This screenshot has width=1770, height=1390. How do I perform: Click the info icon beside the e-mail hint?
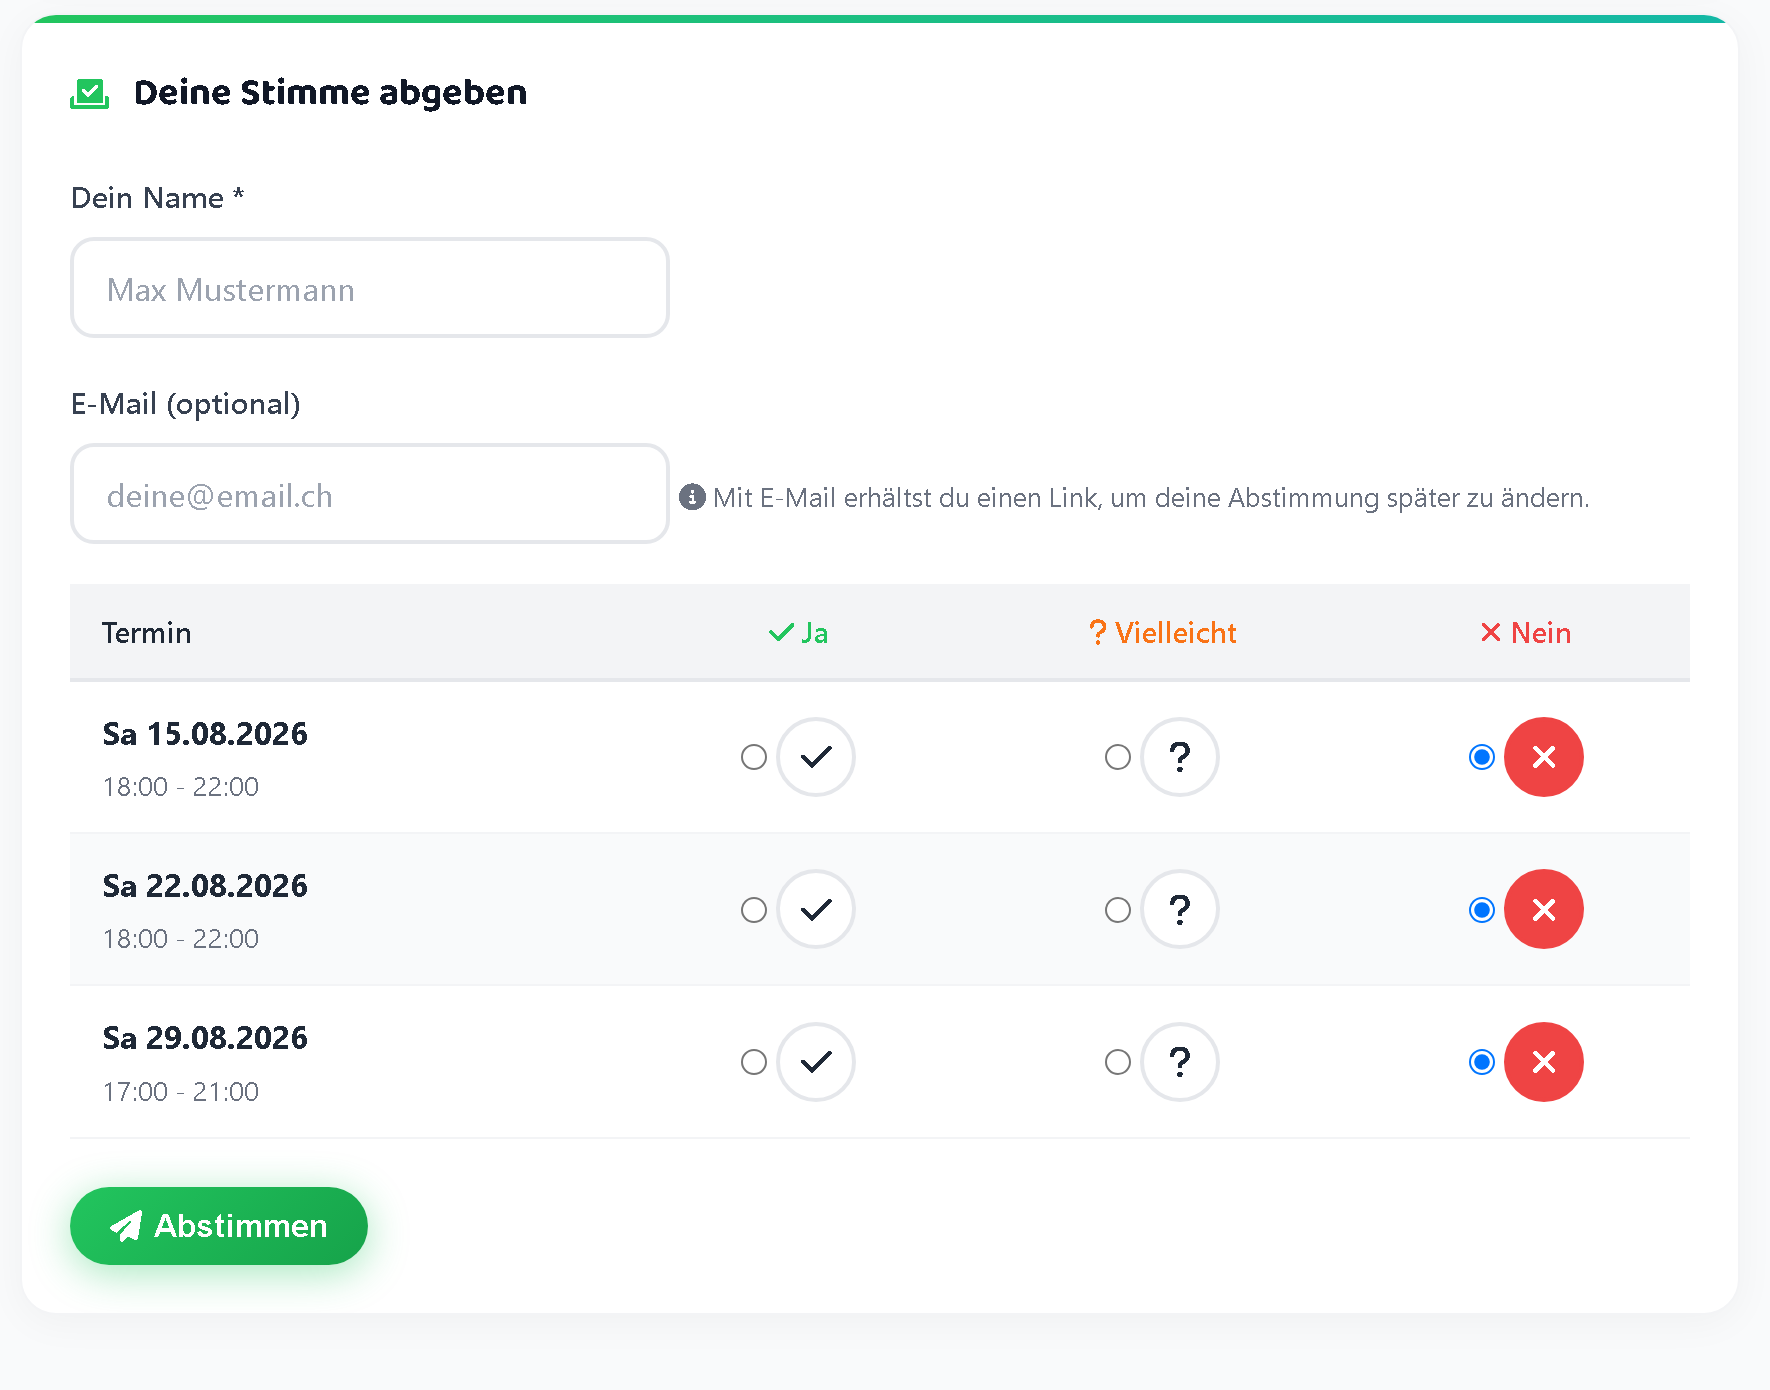click(x=692, y=497)
